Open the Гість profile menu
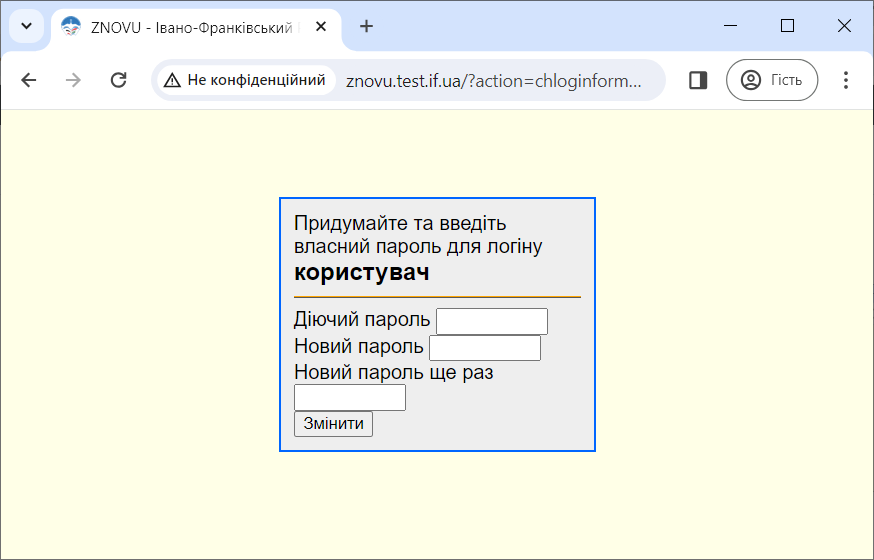The image size is (874, 560). tap(771, 80)
